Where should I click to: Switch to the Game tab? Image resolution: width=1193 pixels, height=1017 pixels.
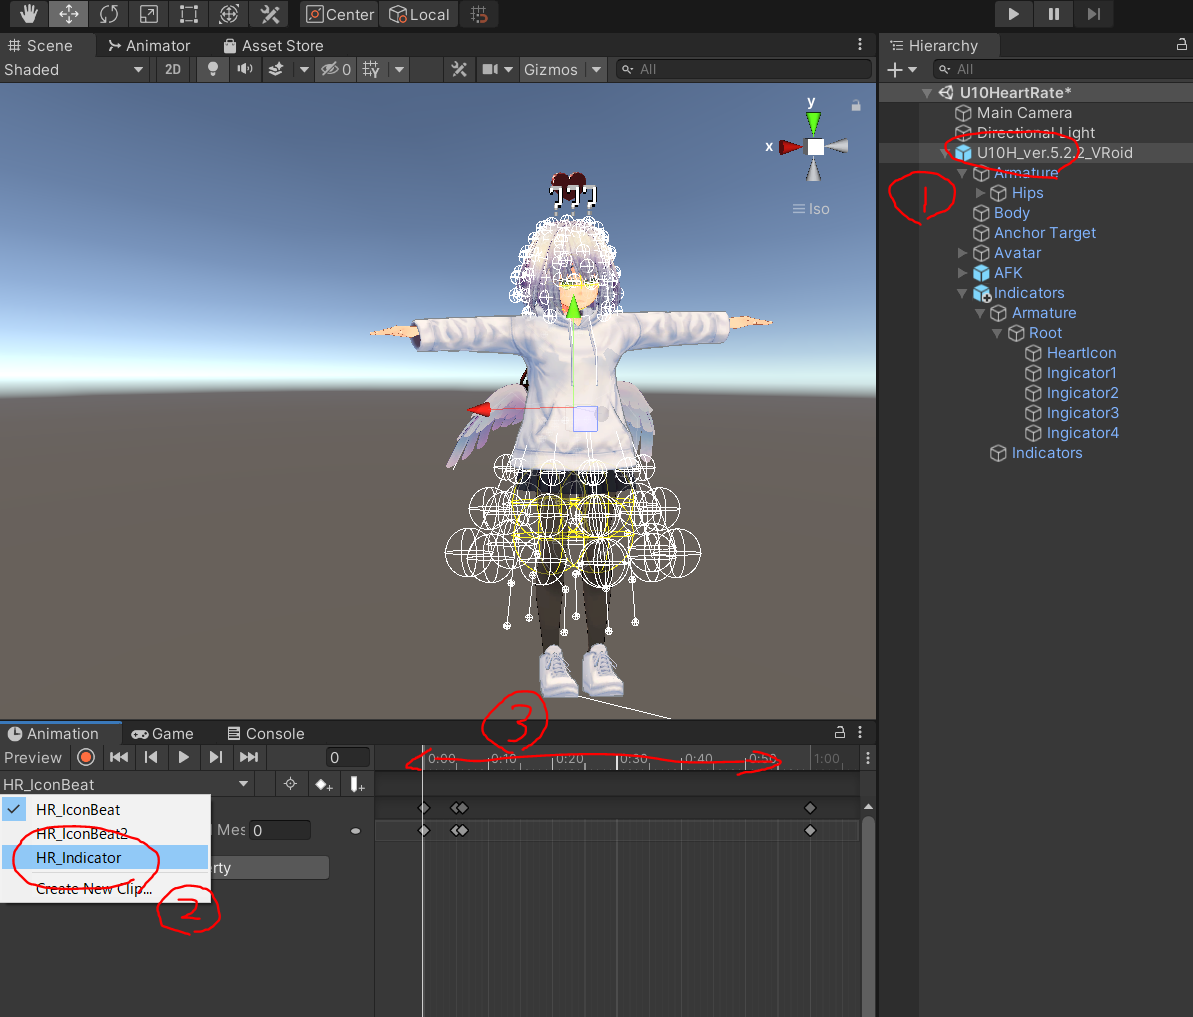pyautogui.click(x=162, y=733)
